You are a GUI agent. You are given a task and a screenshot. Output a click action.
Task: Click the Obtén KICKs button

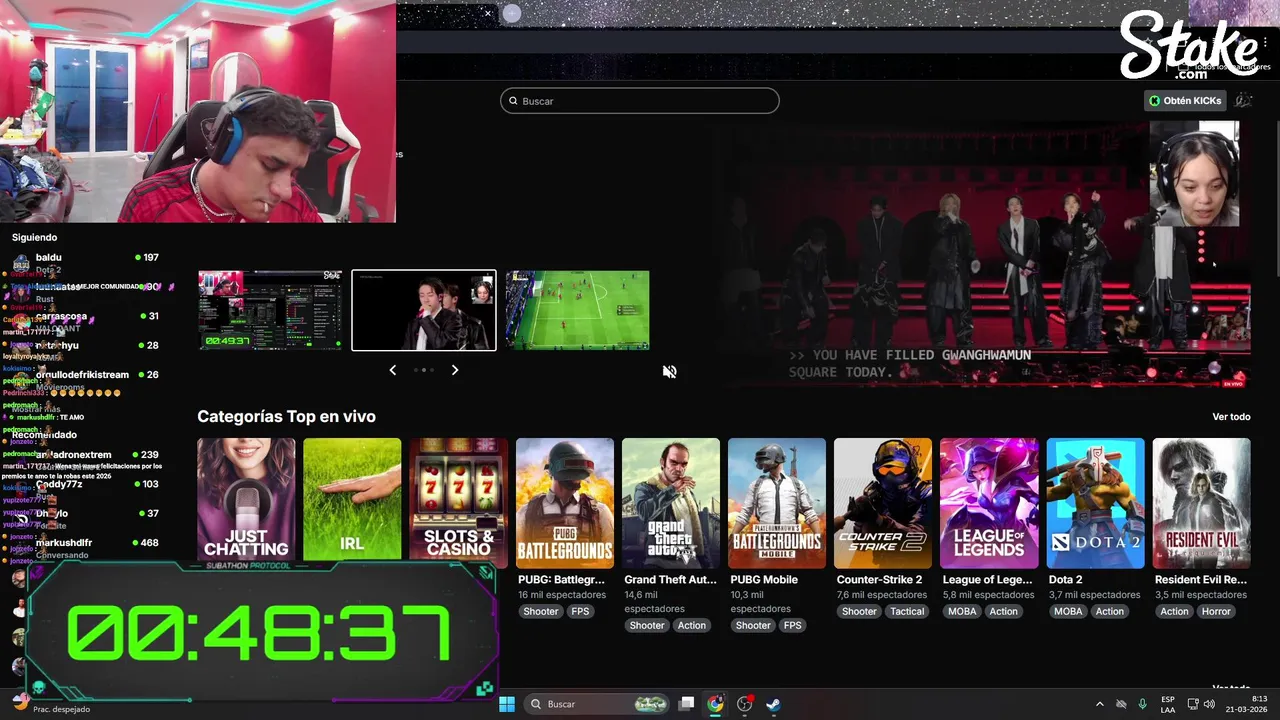tap(1186, 101)
